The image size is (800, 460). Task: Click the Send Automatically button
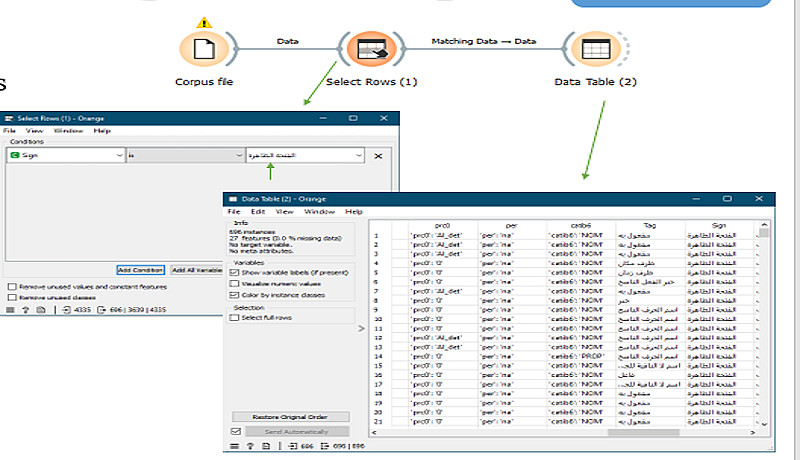click(x=296, y=431)
